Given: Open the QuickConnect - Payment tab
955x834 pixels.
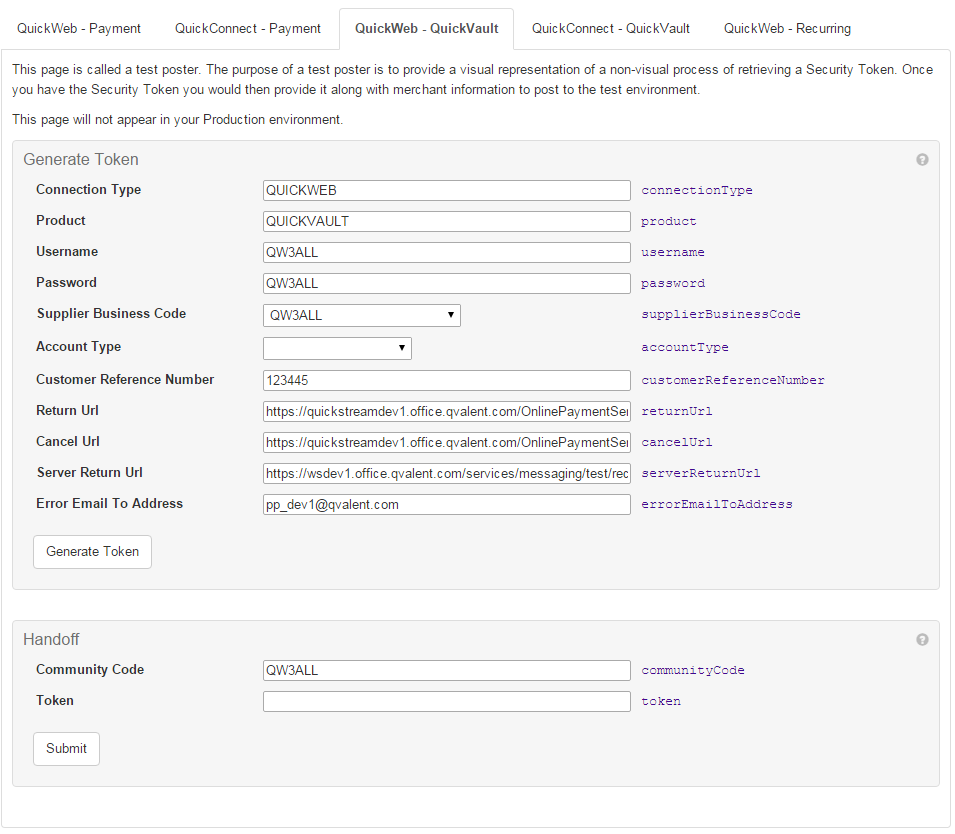Looking at the screenshot, I should (248, 28).
